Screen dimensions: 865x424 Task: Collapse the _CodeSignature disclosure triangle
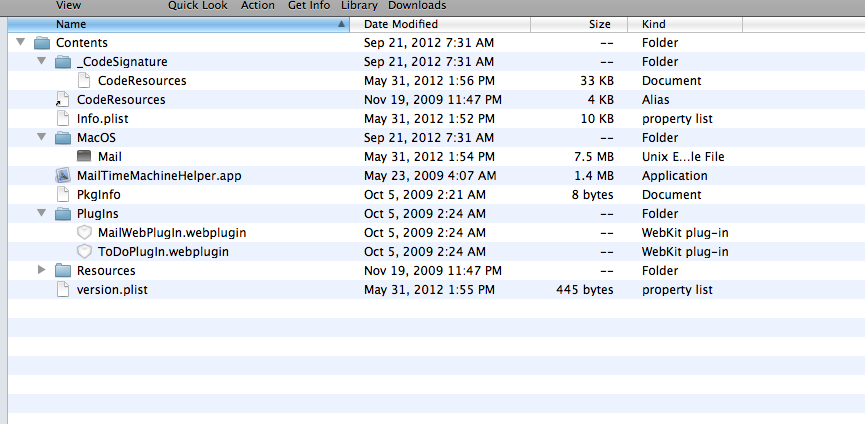coord(42,61)
